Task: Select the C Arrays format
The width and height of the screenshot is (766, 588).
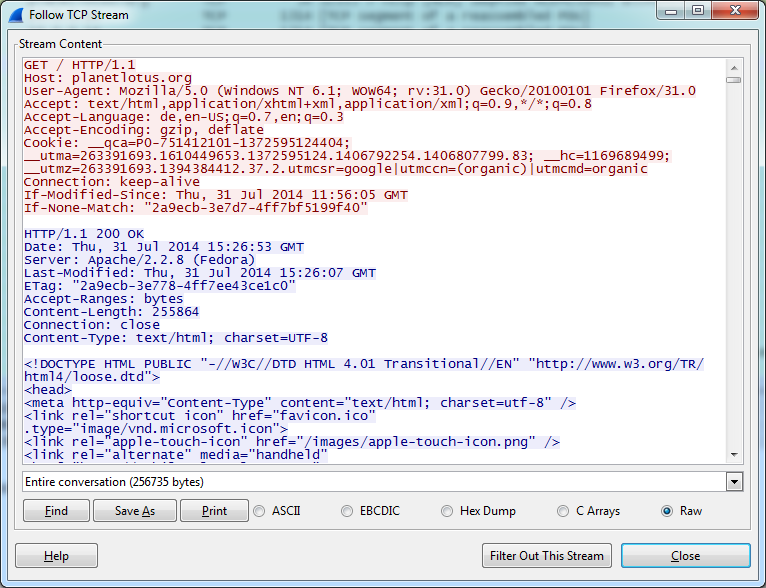Action: (x=563, y=511)
